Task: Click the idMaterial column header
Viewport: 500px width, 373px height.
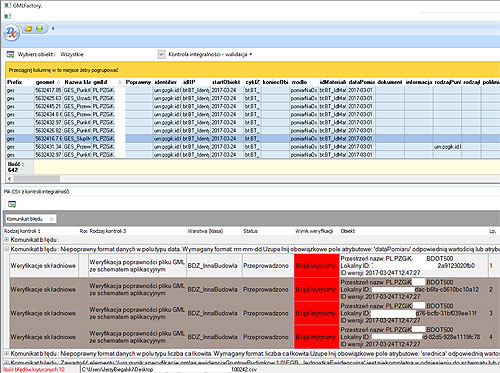Action: (333, 82)
